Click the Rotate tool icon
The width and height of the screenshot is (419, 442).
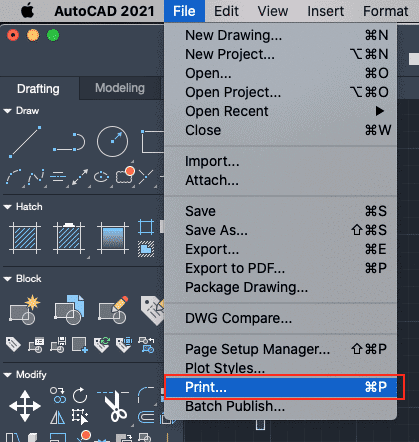[80, 395]
